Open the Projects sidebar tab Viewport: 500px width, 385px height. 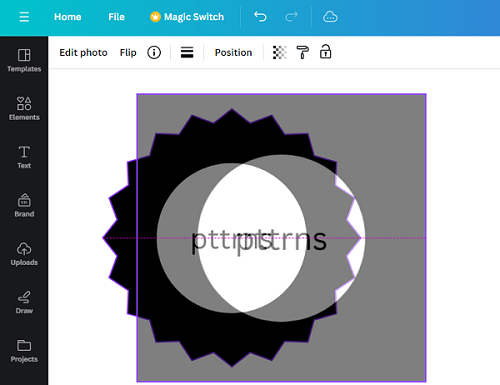click(x=24, y=351)
